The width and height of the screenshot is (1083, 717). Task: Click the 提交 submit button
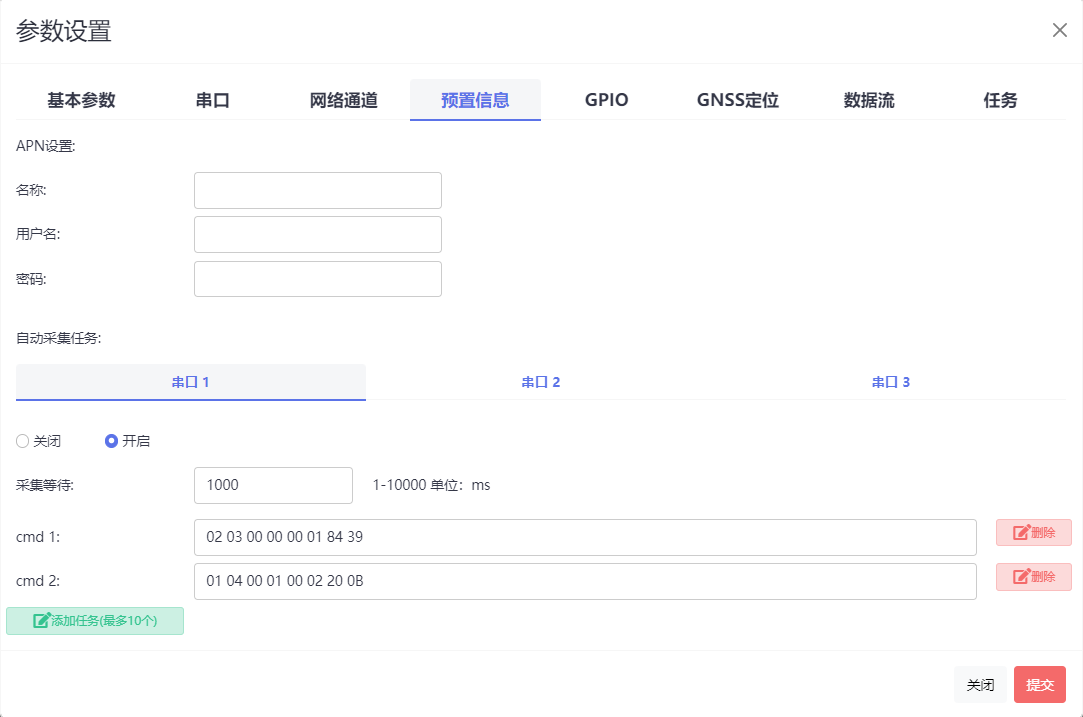1040,684
